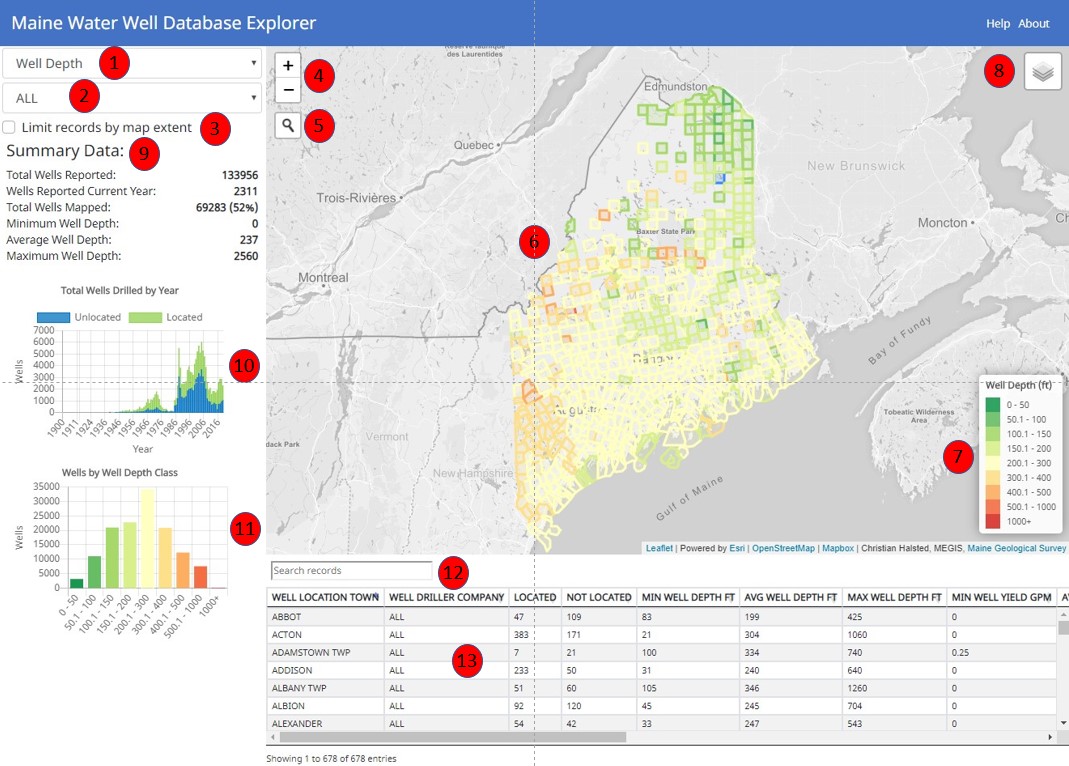Zoom out on the map
Viewport: 1069px width, 766px height.
pos(288,90)
